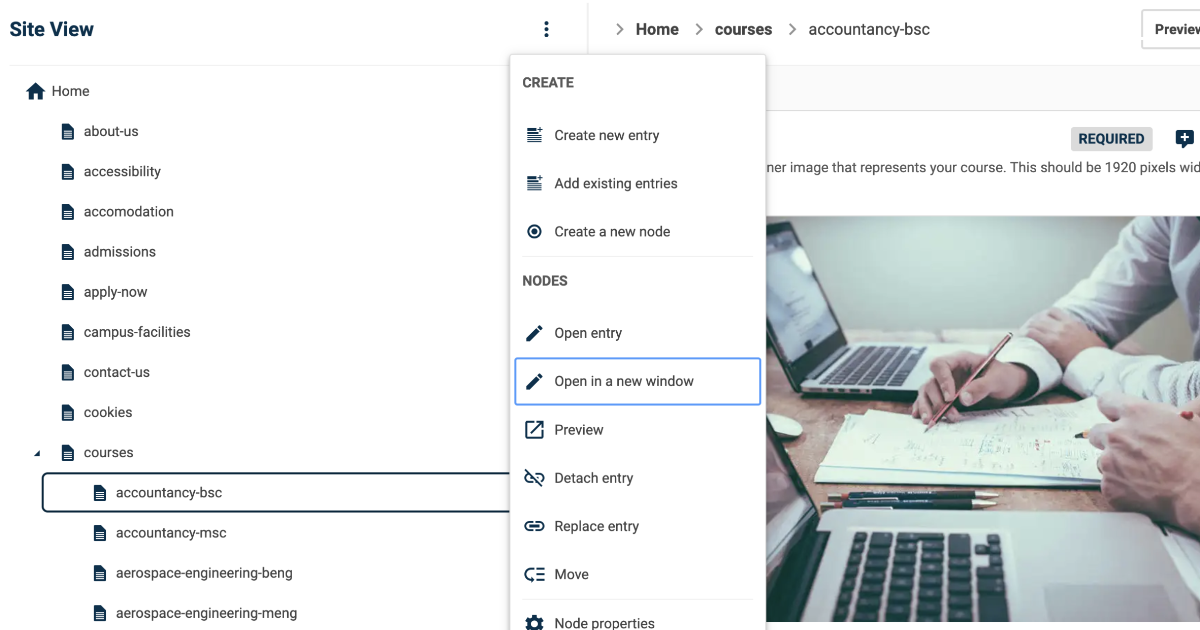The height and width of the screenshot is (630, 1200).
Task: Click the Move icon in the NODES menu
Action: click(533, 574)
